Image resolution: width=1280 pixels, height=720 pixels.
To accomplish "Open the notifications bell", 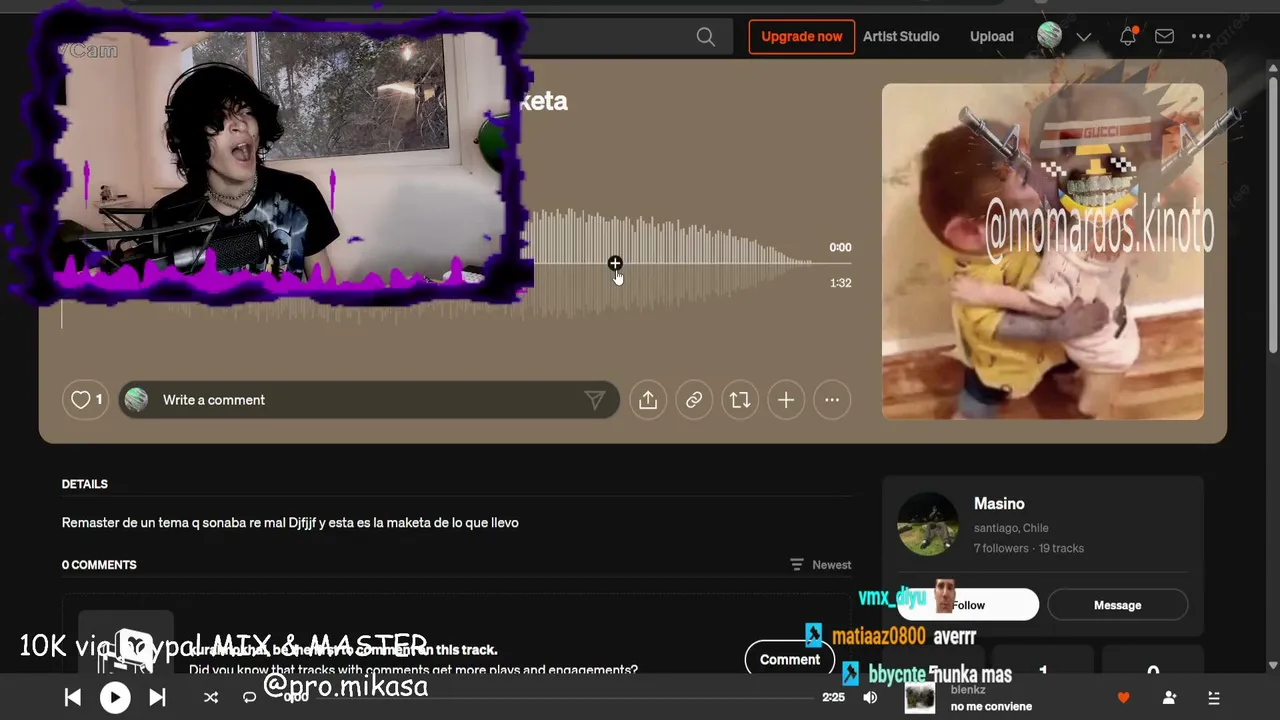I will (1128, 37).
